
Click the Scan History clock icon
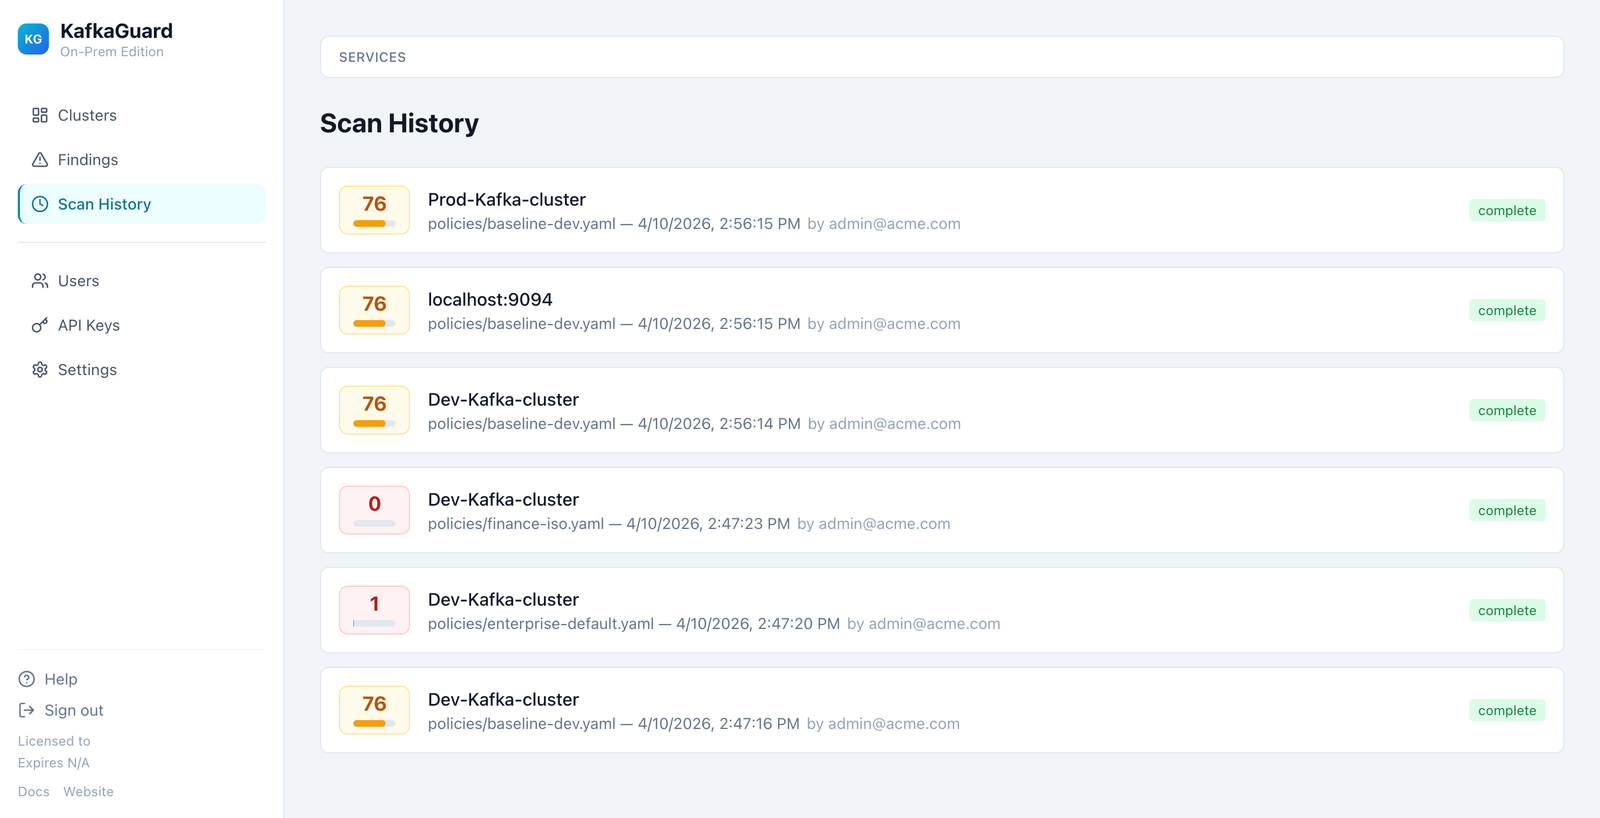tap(40, 204)
